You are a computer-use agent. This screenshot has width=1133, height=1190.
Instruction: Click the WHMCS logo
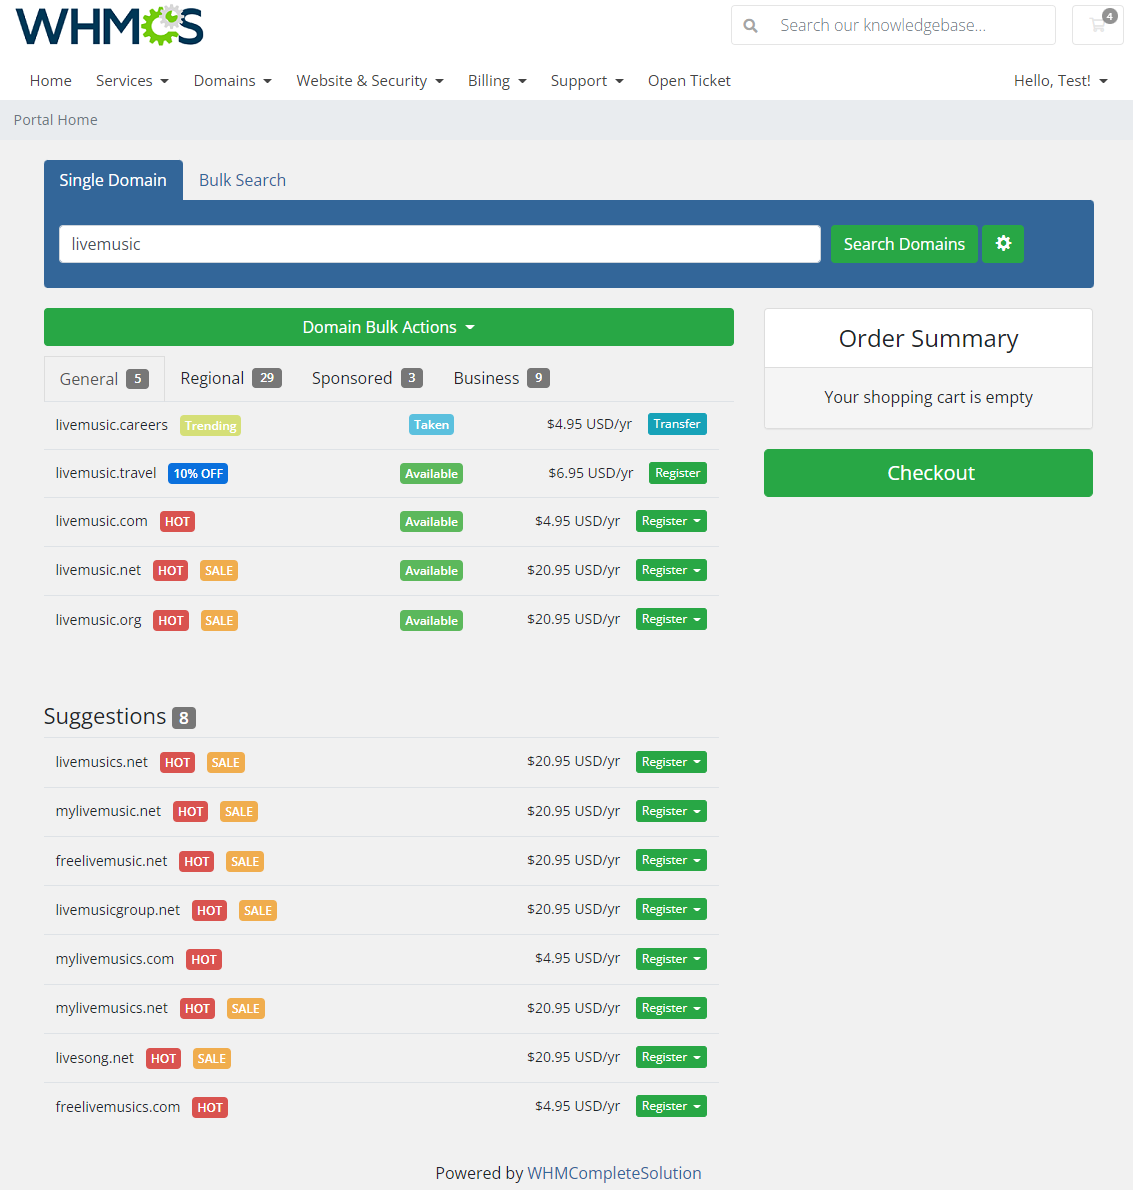click(109, 27)
